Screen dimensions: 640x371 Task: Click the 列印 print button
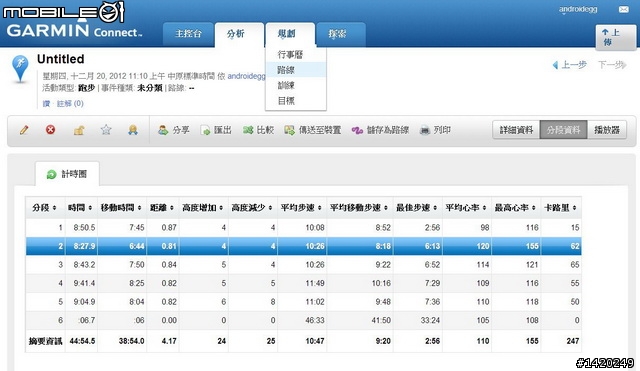[x=435, y=130]
